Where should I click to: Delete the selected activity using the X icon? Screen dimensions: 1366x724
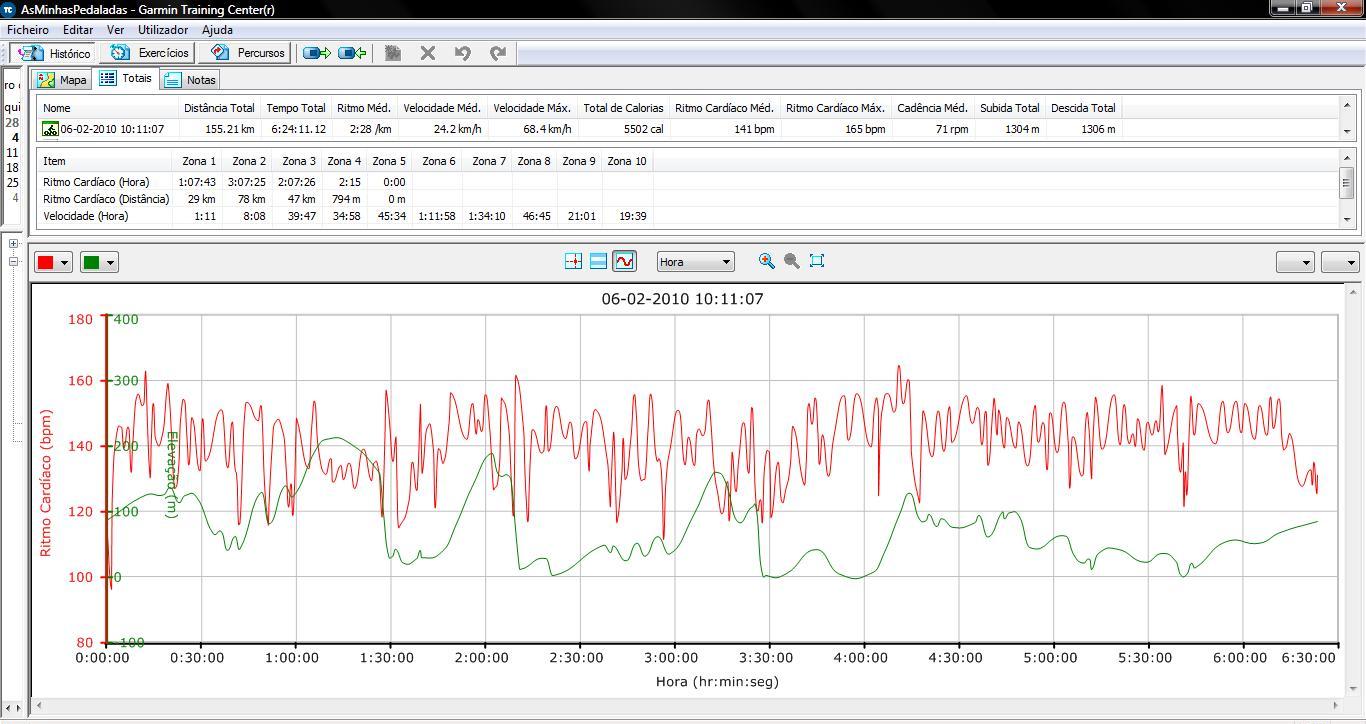(428, 53)
